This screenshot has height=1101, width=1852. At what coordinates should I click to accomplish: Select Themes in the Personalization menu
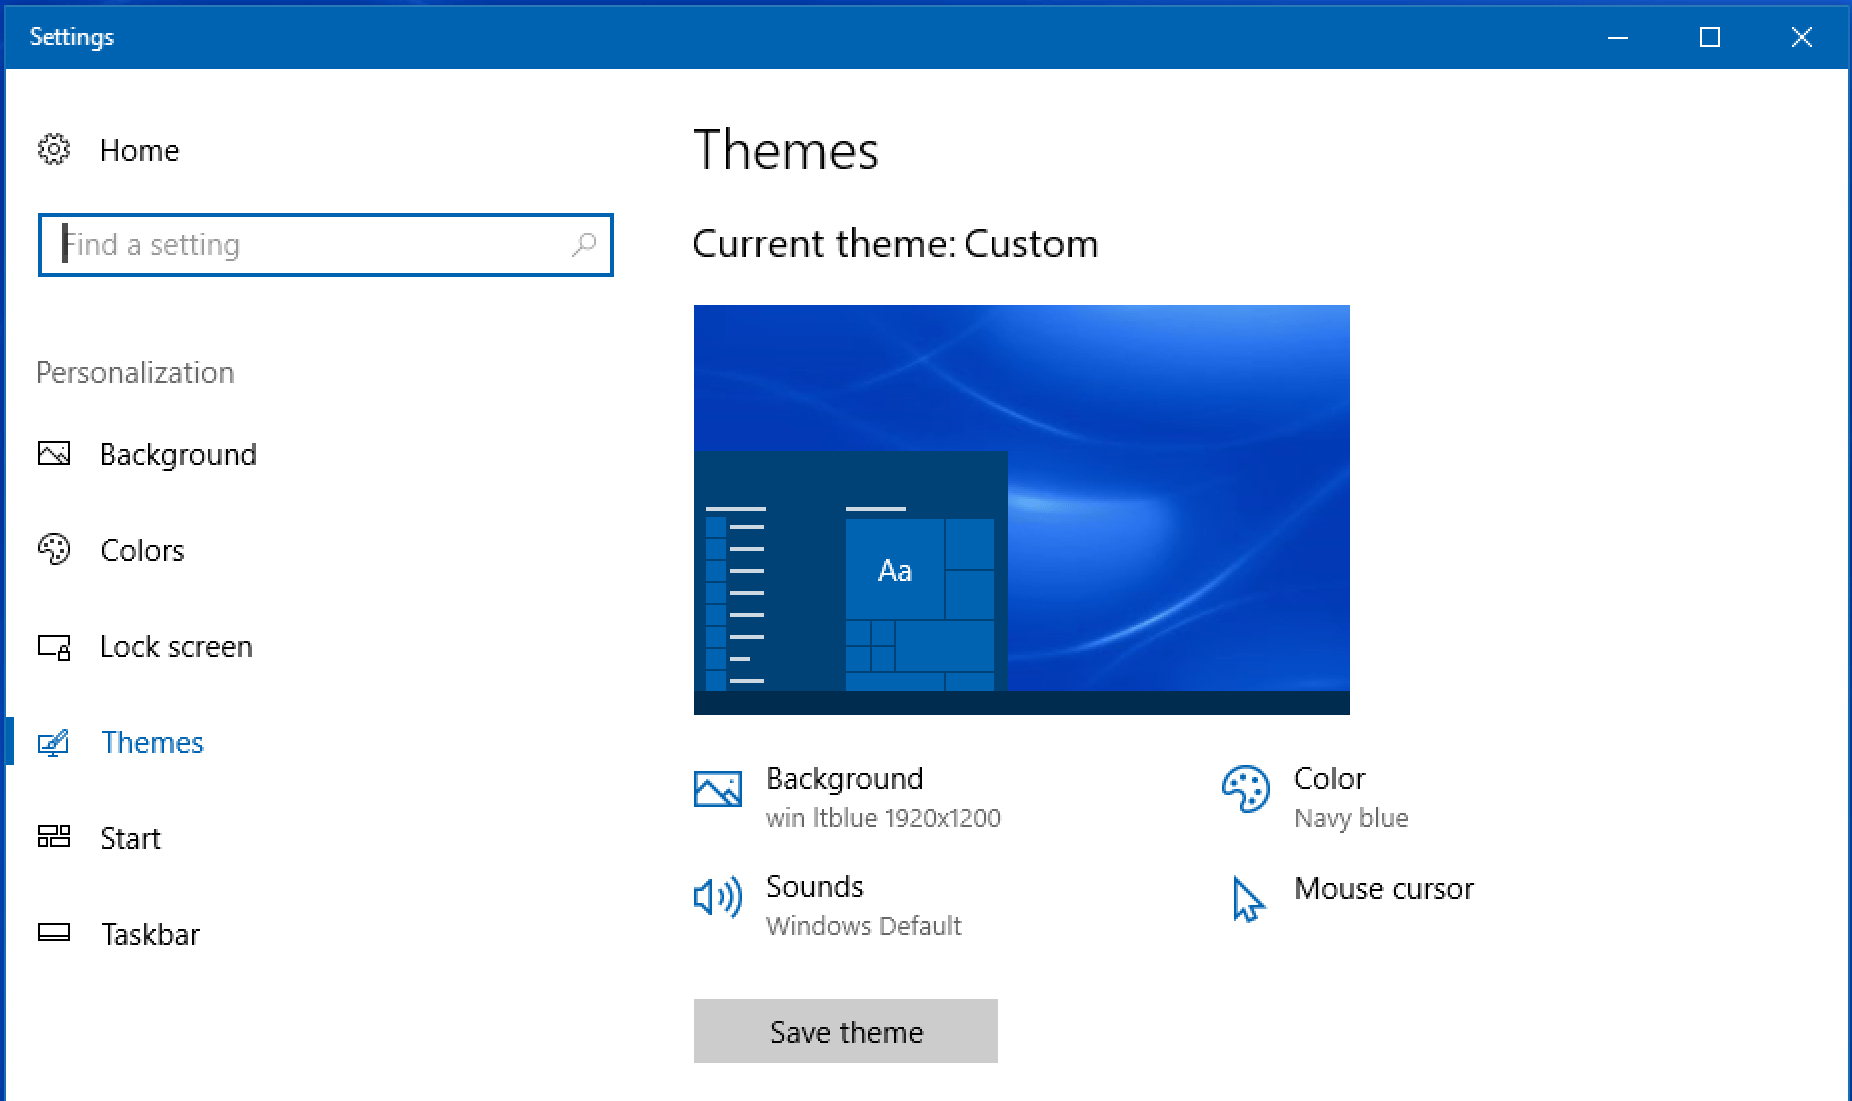pos(152,742)
